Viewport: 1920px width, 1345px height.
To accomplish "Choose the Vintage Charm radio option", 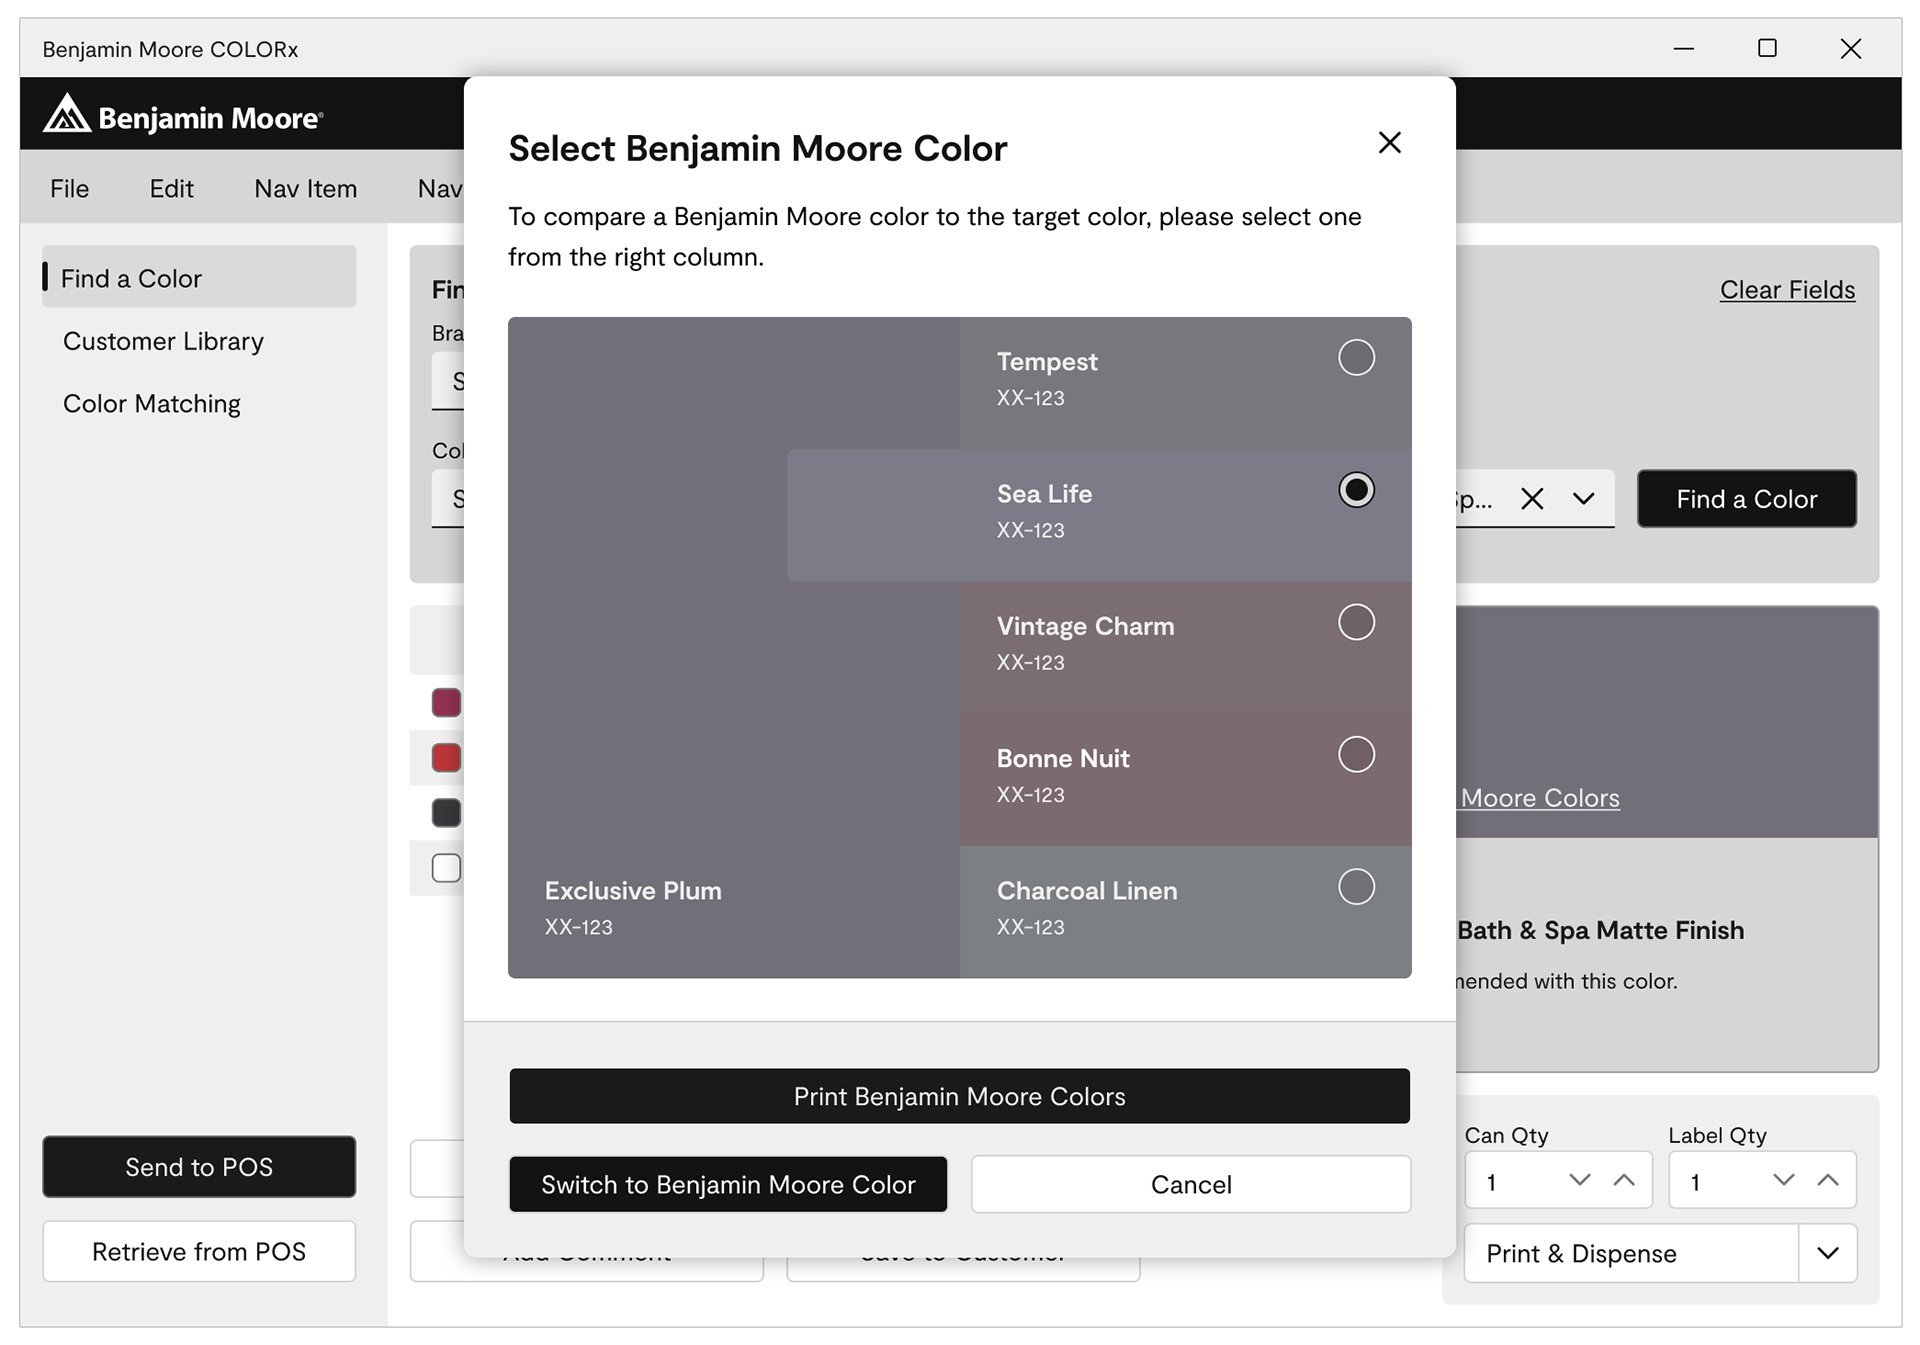I will pyautogui.click(x=1356, y=622).
